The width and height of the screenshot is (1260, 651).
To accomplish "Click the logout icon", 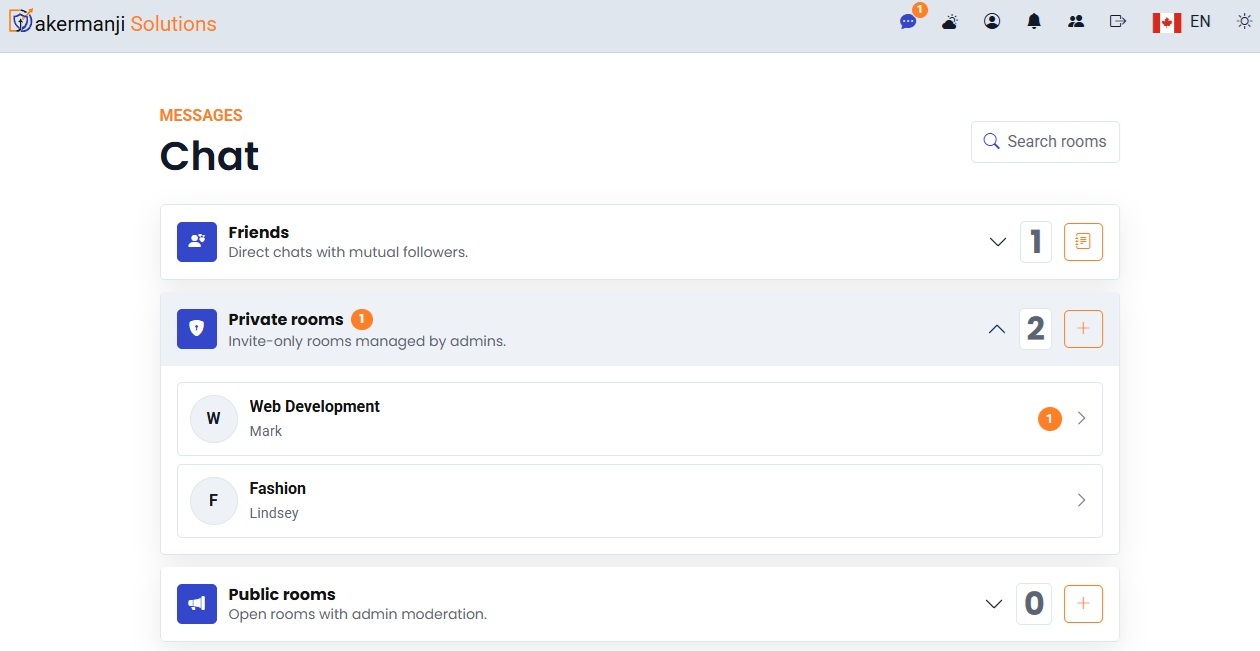I will (x=1118, y=21).
